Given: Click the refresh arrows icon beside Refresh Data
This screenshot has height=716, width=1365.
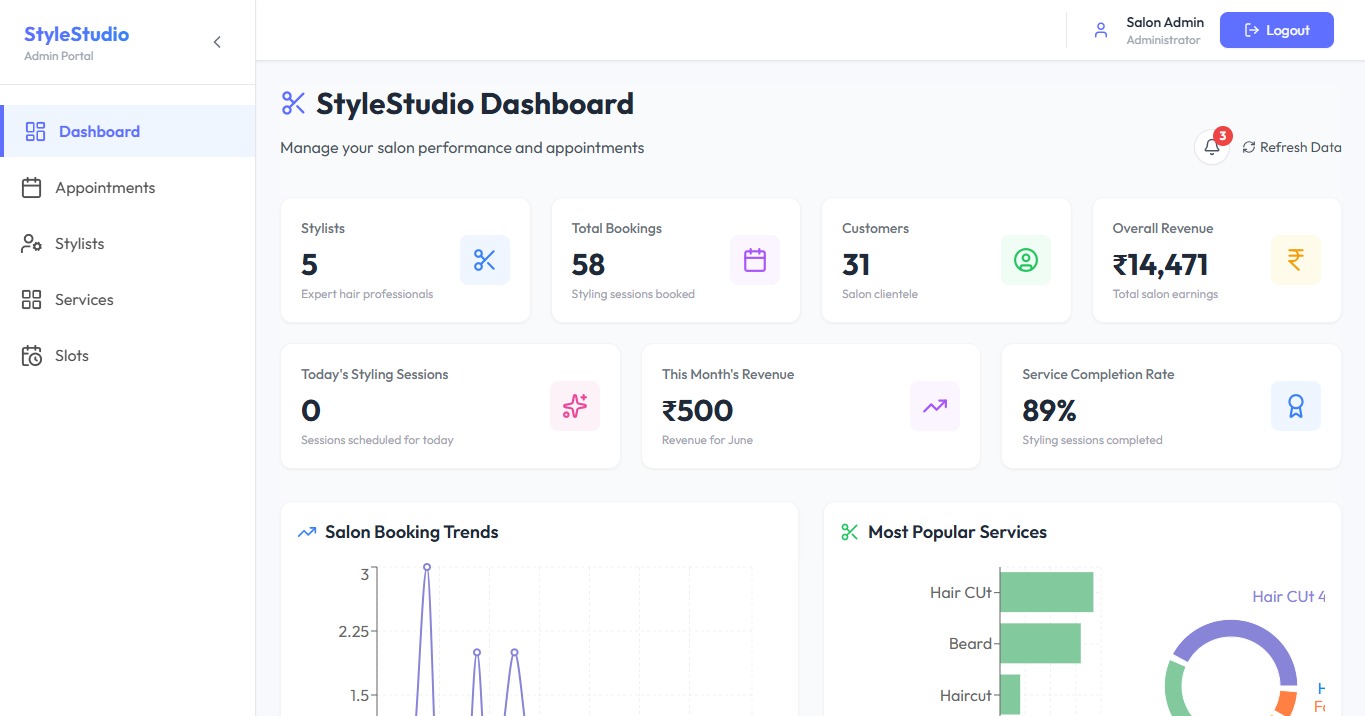Looking at the screenshot, I should pyautogui.click(x=1249, y=147).
